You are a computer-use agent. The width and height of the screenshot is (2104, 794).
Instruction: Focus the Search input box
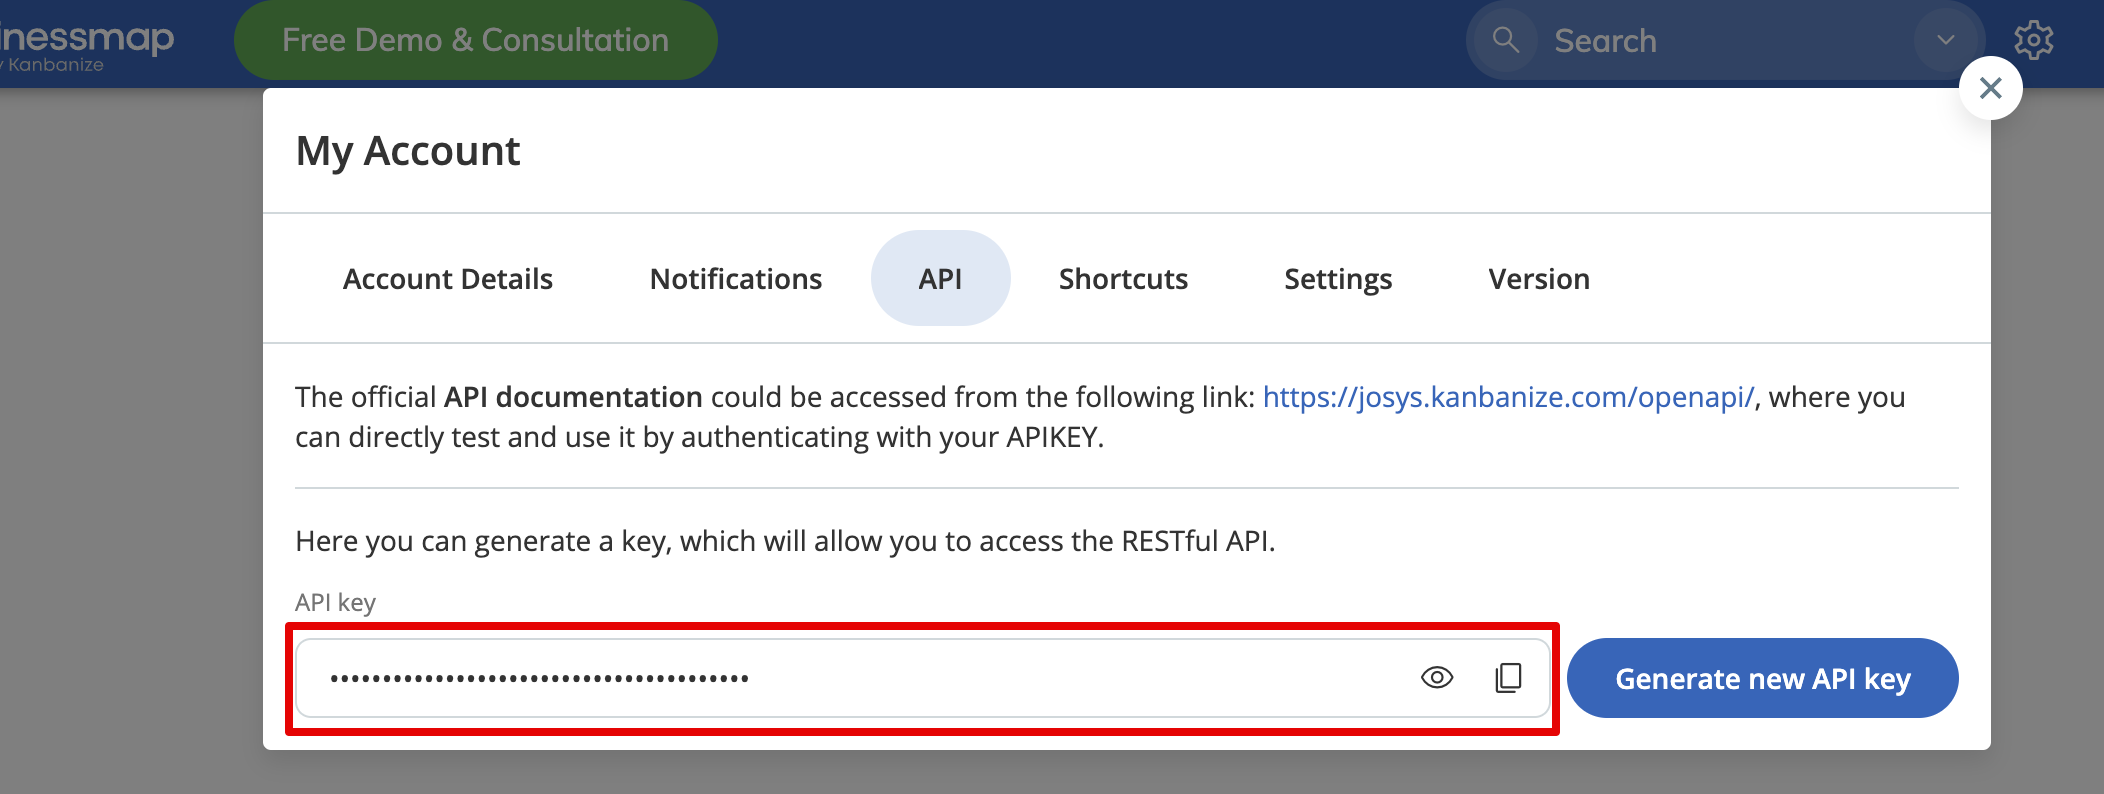(1720, 41)
